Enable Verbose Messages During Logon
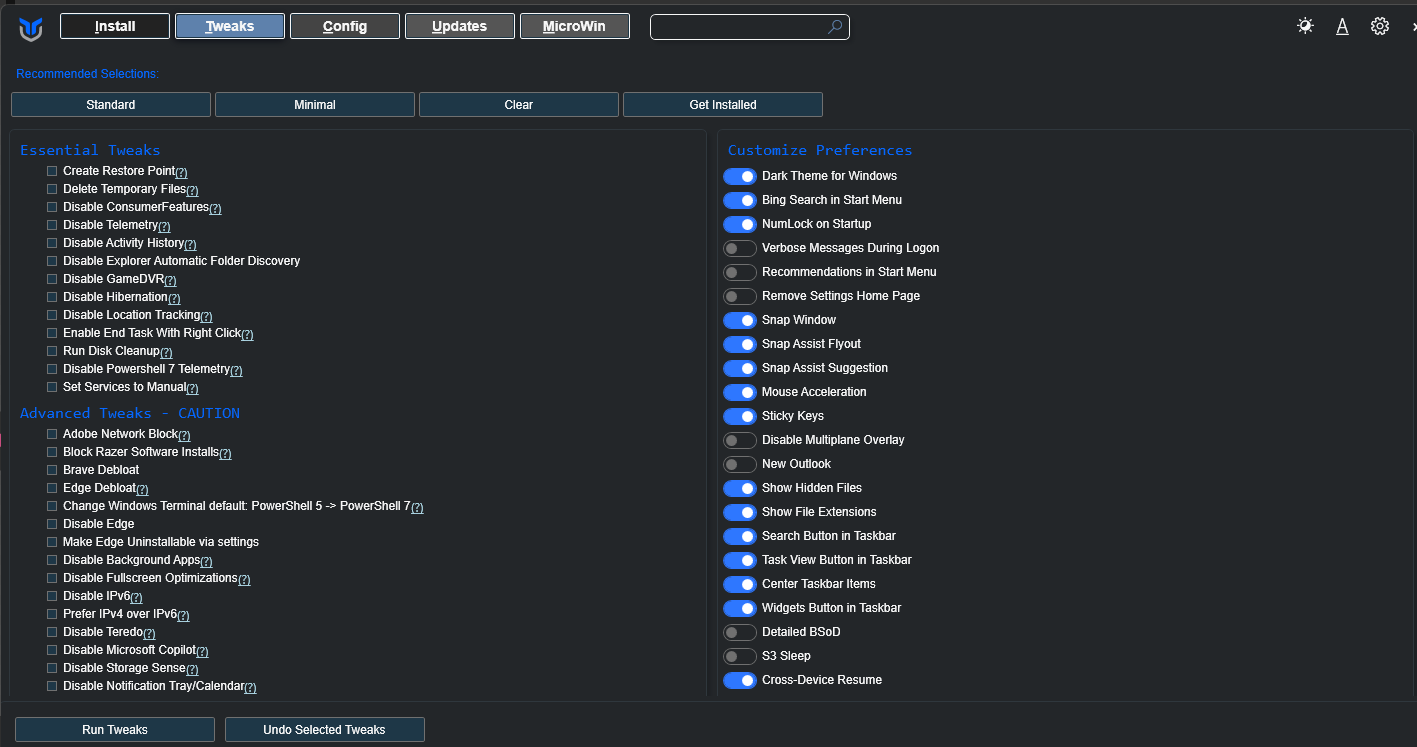Screen dimensions: 1417x747 click(x=740, y=248)
